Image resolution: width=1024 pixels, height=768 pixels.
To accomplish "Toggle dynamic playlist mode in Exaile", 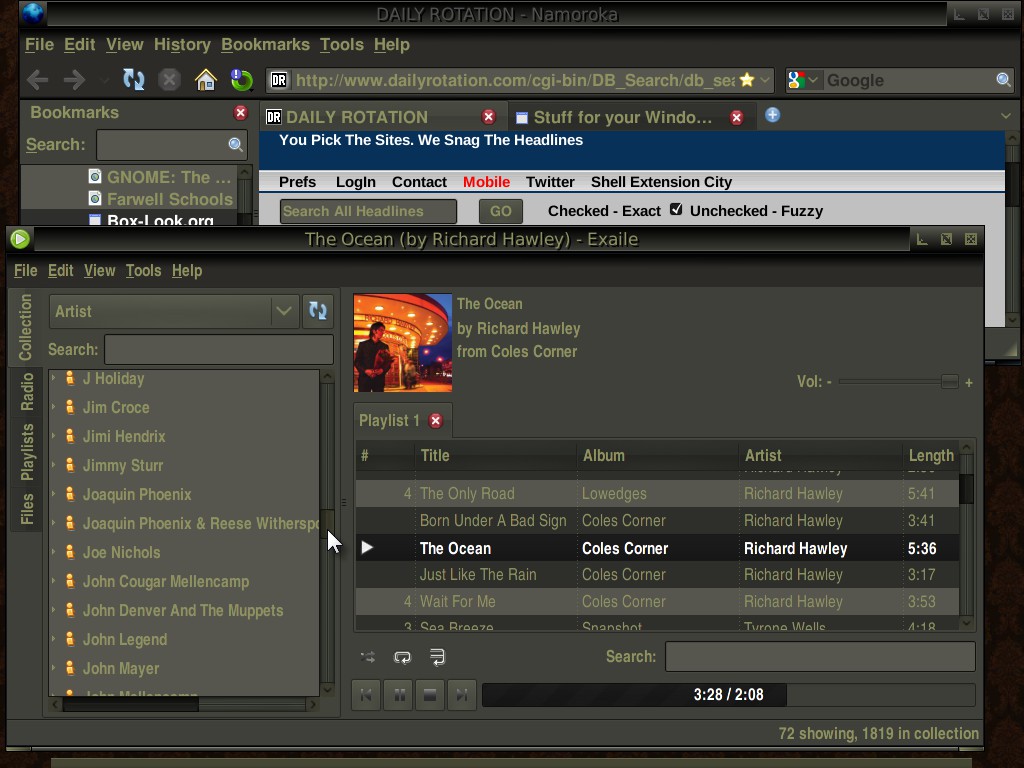I will click(x=437, y=657).
